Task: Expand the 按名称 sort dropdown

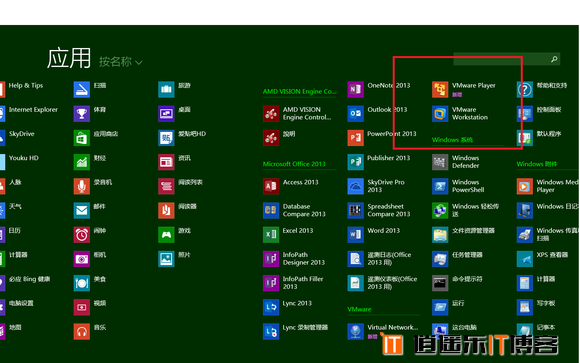Action: coord(121,62)
